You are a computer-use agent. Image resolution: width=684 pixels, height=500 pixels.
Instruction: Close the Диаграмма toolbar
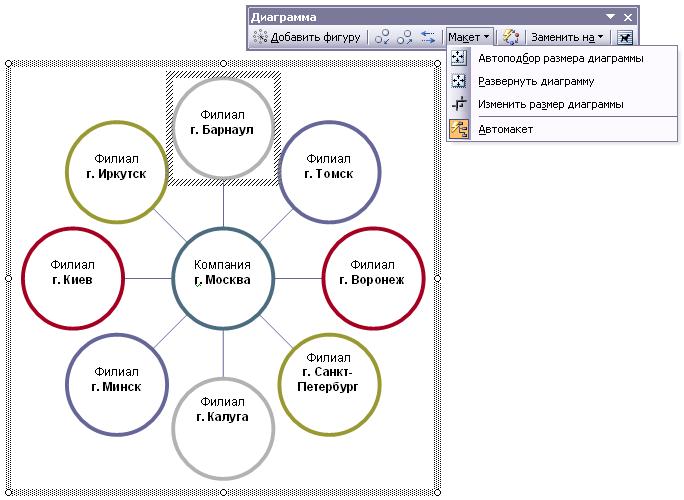[x=628, y=17]
